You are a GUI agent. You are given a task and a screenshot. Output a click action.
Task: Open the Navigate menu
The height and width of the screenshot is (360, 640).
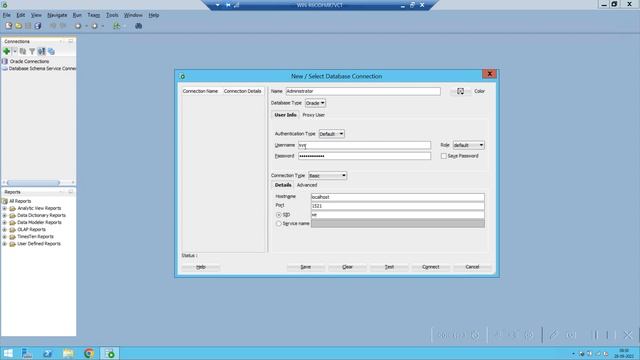tap(57, 15)
